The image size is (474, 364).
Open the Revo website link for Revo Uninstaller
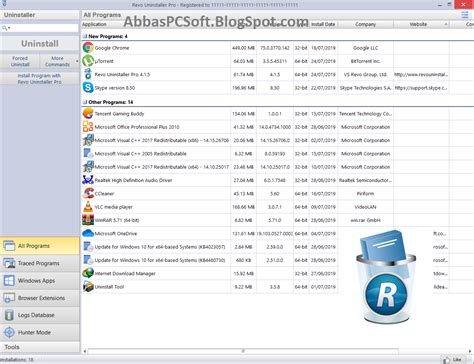421,74
